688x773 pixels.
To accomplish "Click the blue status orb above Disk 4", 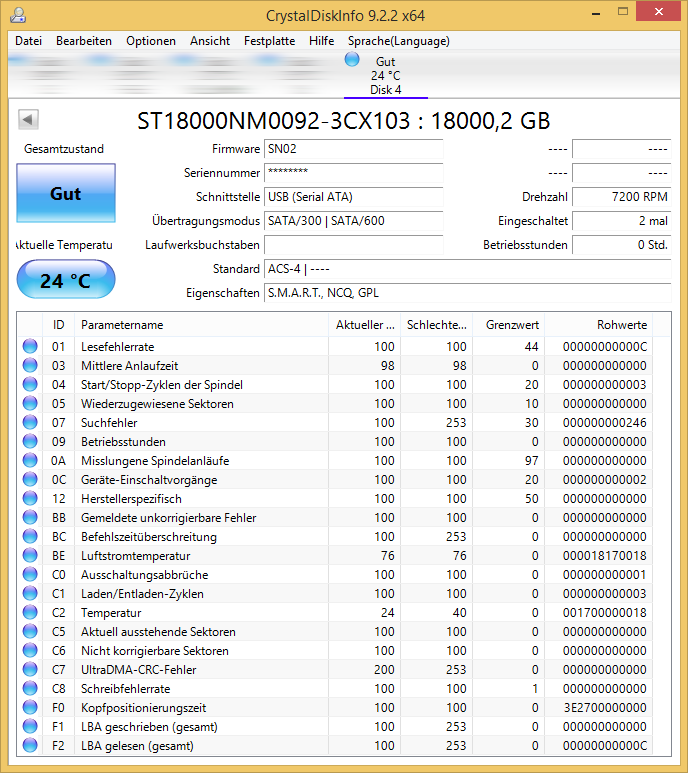I will click(352, 60).
